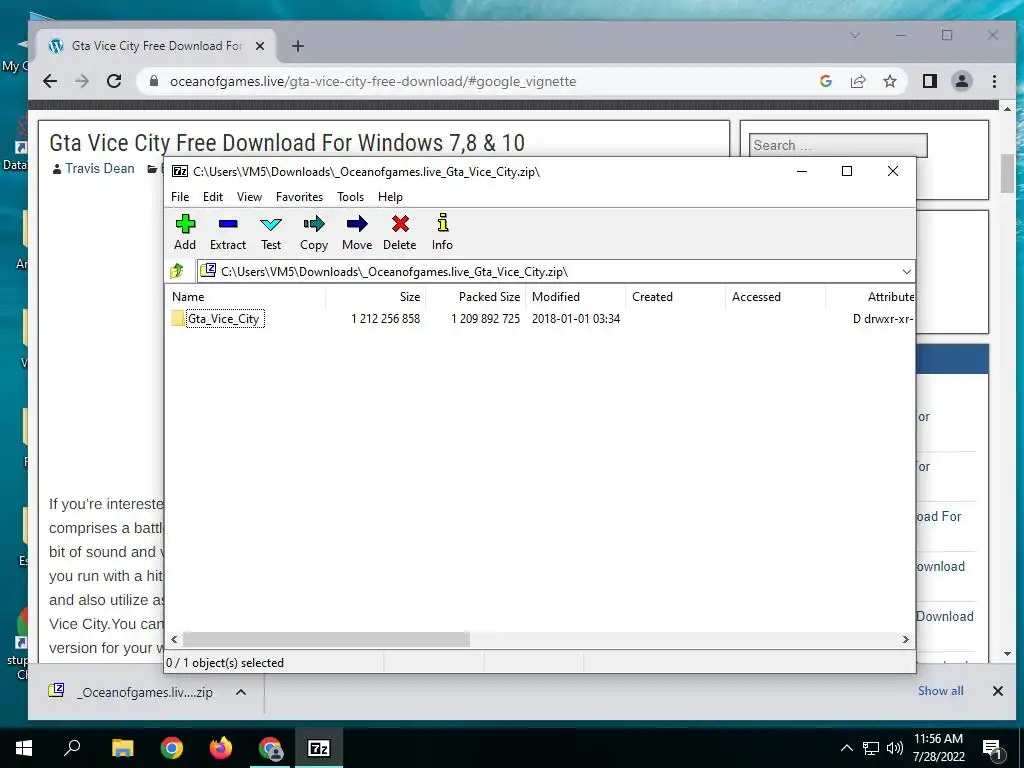Open download options chevron for zip file
This screenshot has height=768, width=1024.
241,692
